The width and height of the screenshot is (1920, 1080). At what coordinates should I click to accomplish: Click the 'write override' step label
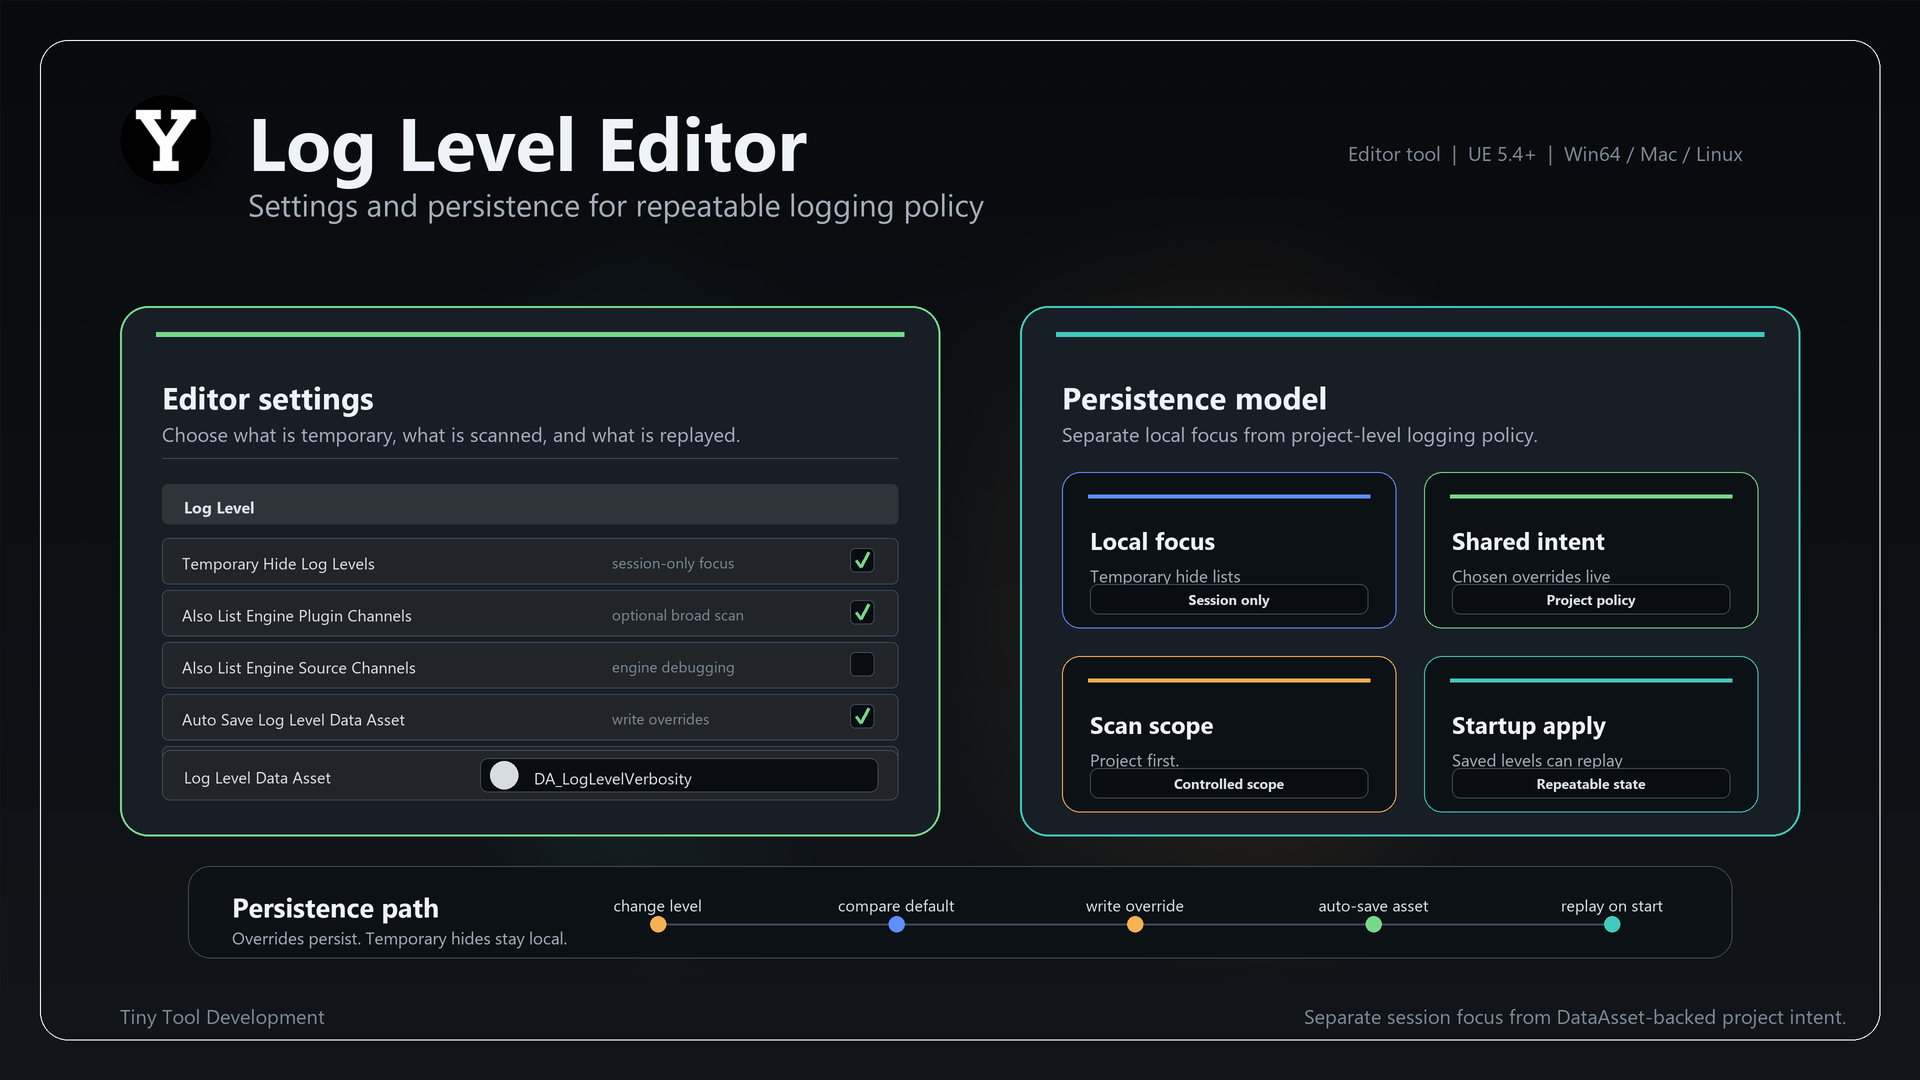(1135, 906)
